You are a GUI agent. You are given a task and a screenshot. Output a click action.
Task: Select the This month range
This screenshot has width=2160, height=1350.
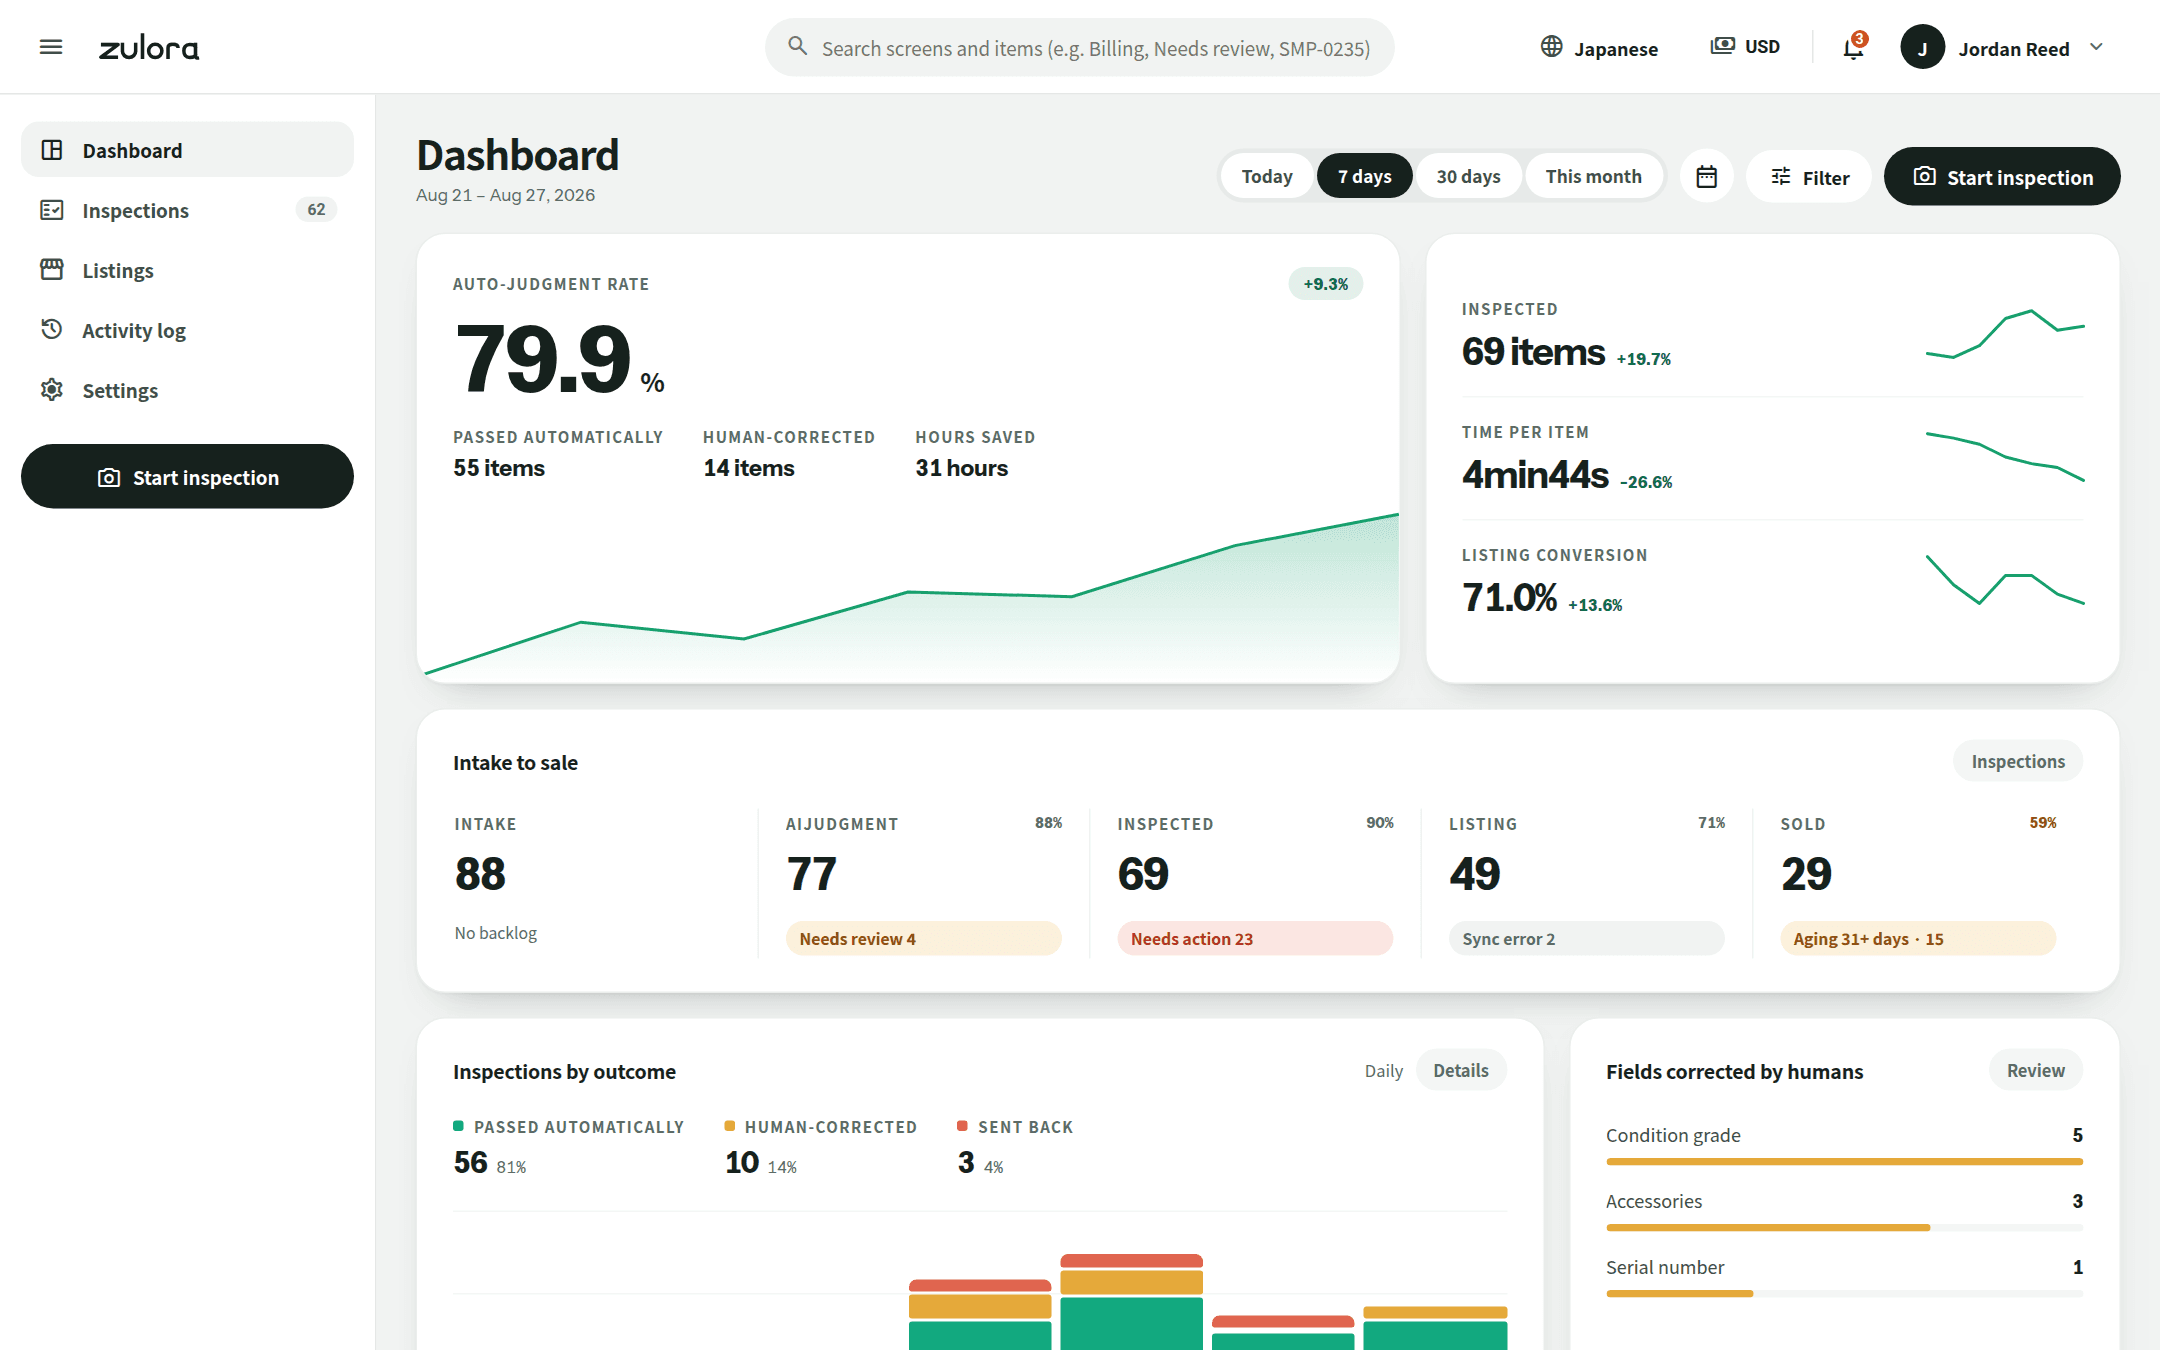[x=1593, y=176]
